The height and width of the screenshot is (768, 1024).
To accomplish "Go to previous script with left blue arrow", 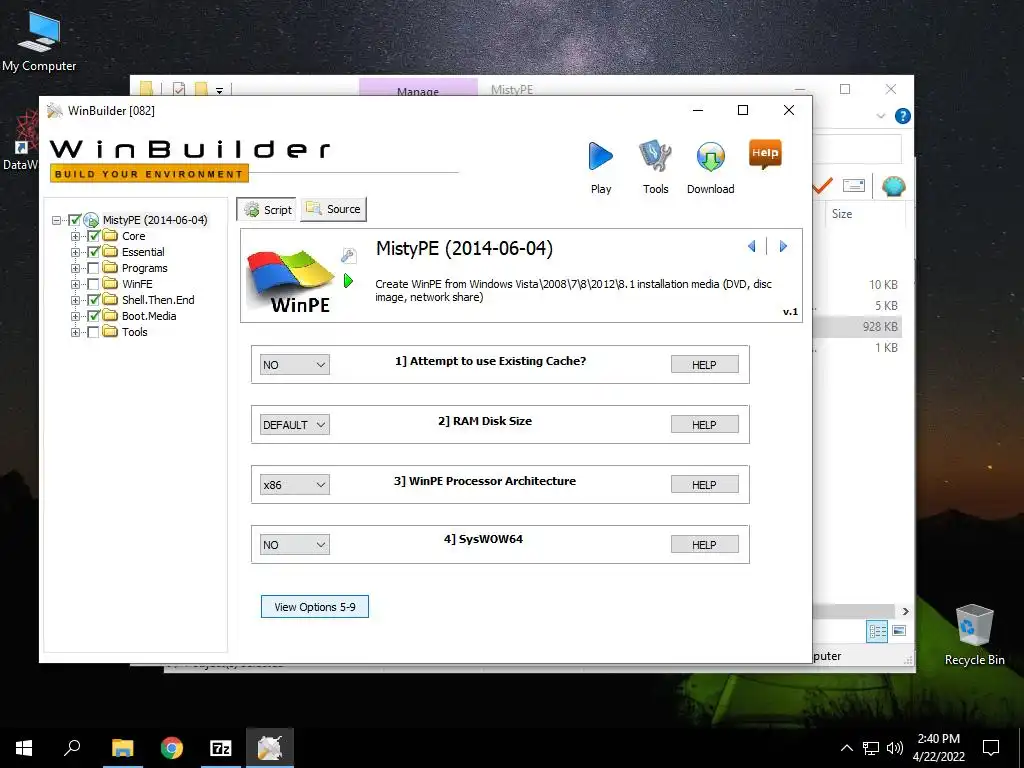I will click(752, 246).
